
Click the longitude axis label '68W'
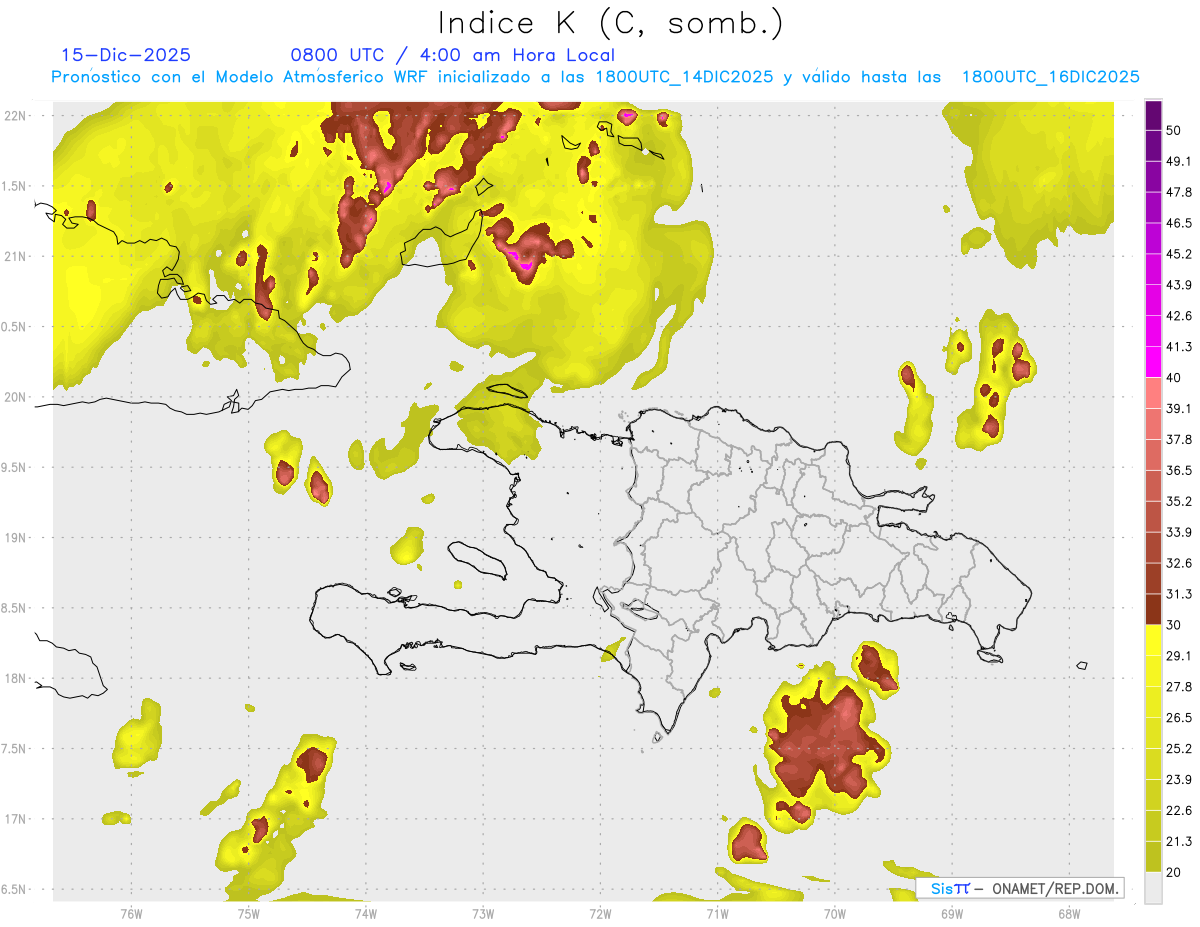click(1069, 914)
